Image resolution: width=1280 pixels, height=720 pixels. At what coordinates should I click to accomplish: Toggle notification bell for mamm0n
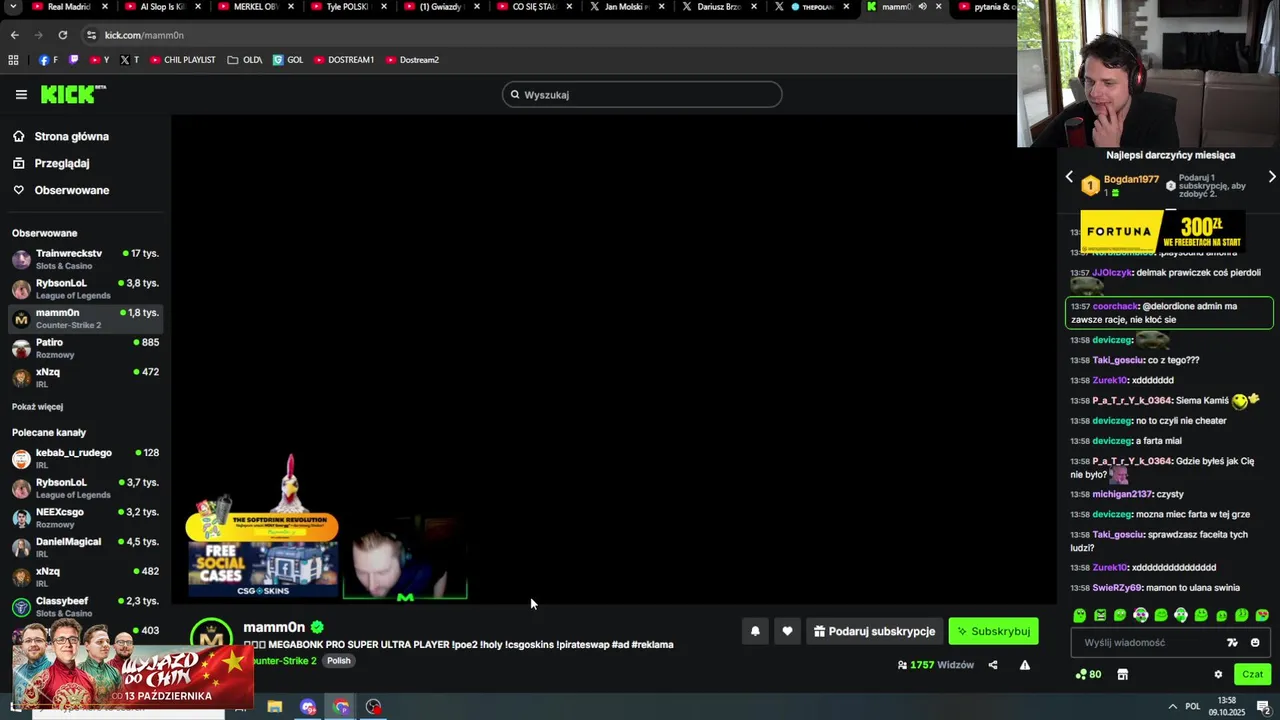(x=755, y=631)
